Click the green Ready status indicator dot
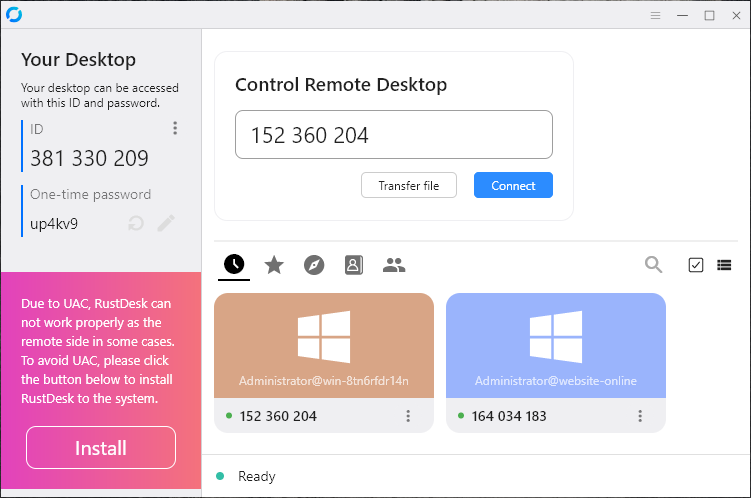Viewport: 751px width, 498px height. (x=220, y=476)
